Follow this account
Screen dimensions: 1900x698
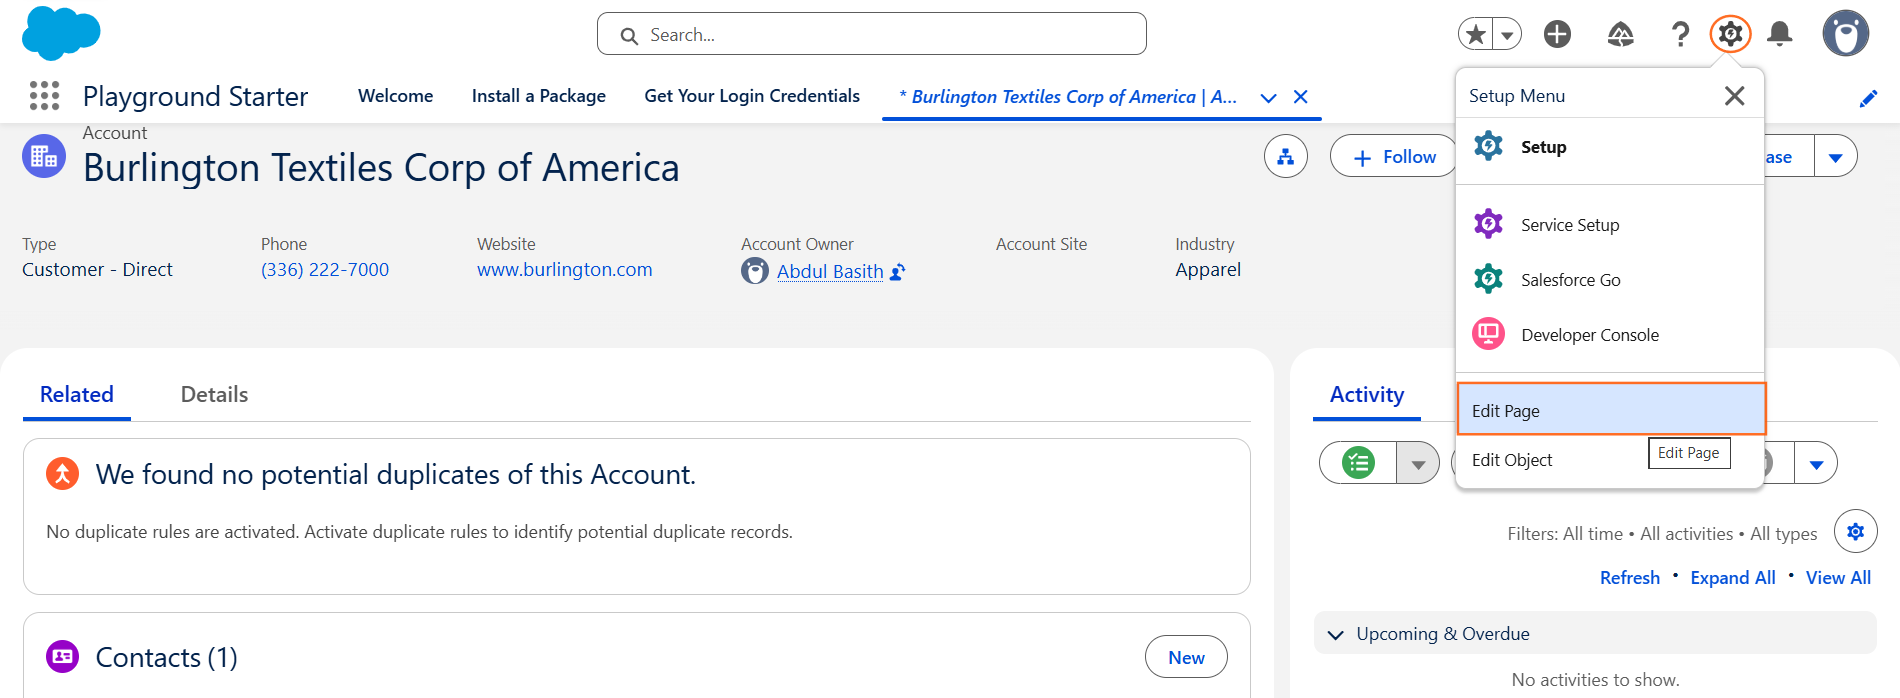(1393, 157)
